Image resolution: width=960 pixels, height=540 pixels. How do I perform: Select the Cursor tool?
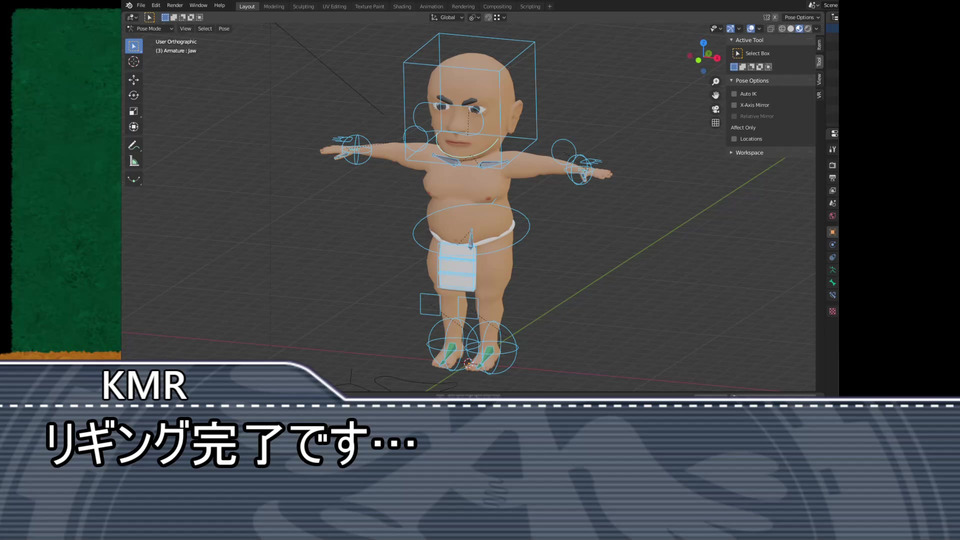[x=133, y=62]
